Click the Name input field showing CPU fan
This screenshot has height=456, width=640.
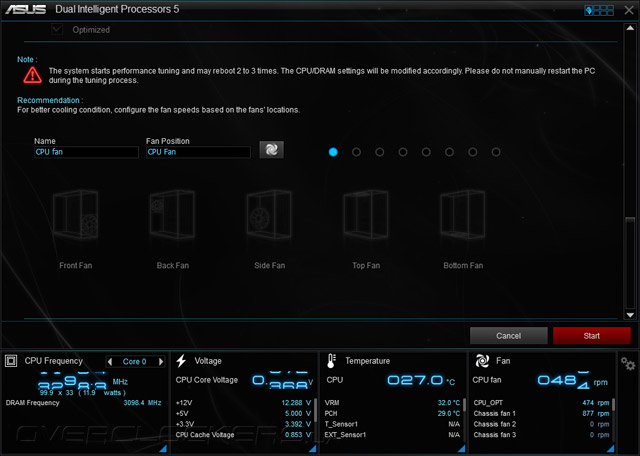tap(87, 152)
